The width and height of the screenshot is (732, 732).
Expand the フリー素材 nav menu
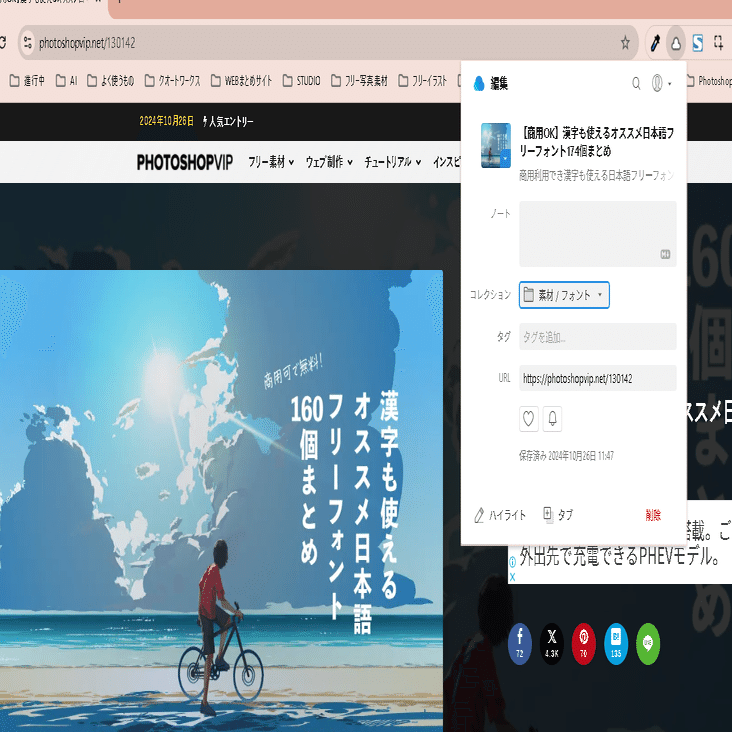pos(271,162)
